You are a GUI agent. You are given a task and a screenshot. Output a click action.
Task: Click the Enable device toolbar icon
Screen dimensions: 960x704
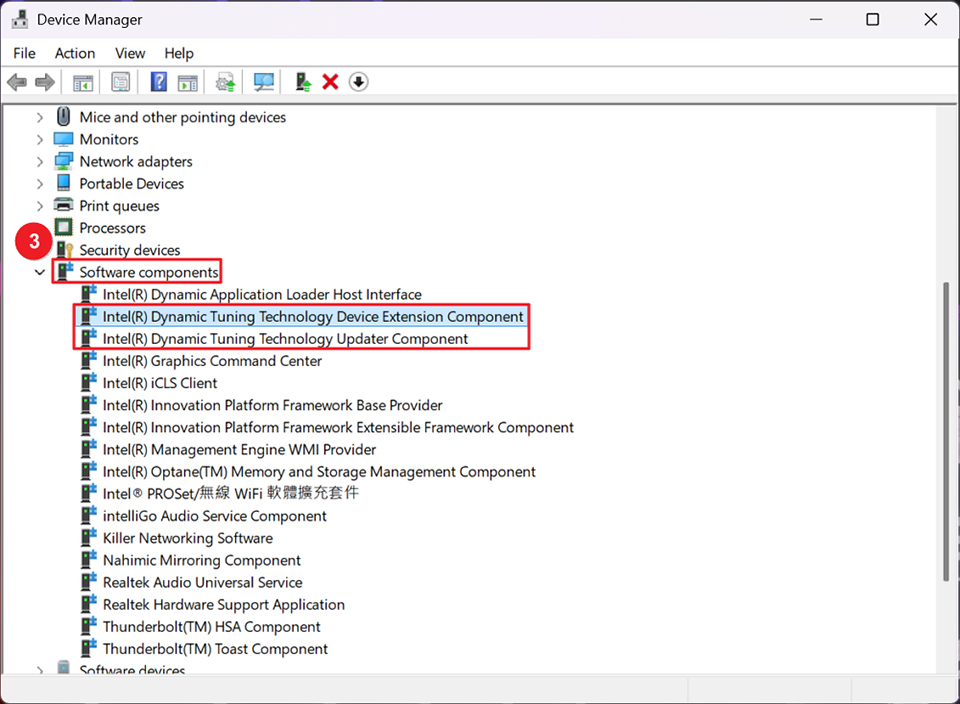point(303,82)
